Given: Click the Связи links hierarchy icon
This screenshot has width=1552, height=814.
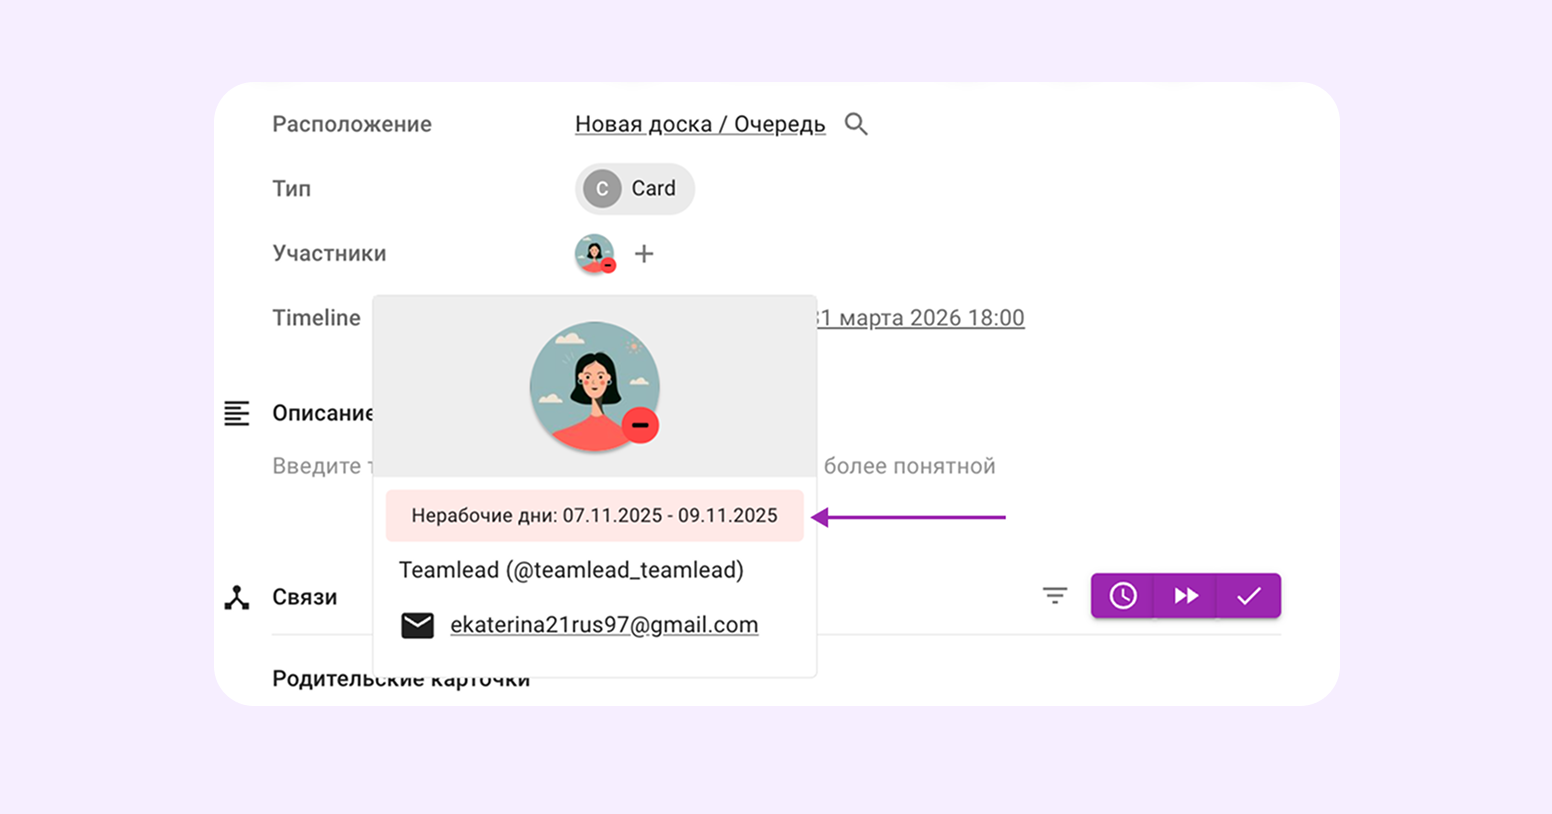Looking at the screenshot, I should coord(237,597).
